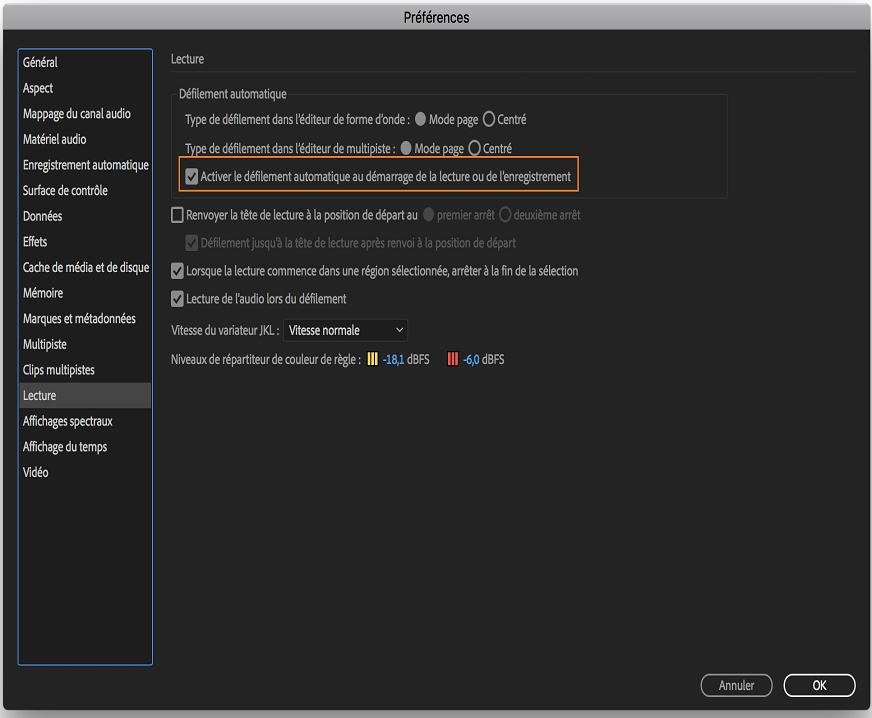The image size is (872, 718).
Task: Uncheck Lecture de l'audio lors du défilement
Action: click(x=178, y=299)
